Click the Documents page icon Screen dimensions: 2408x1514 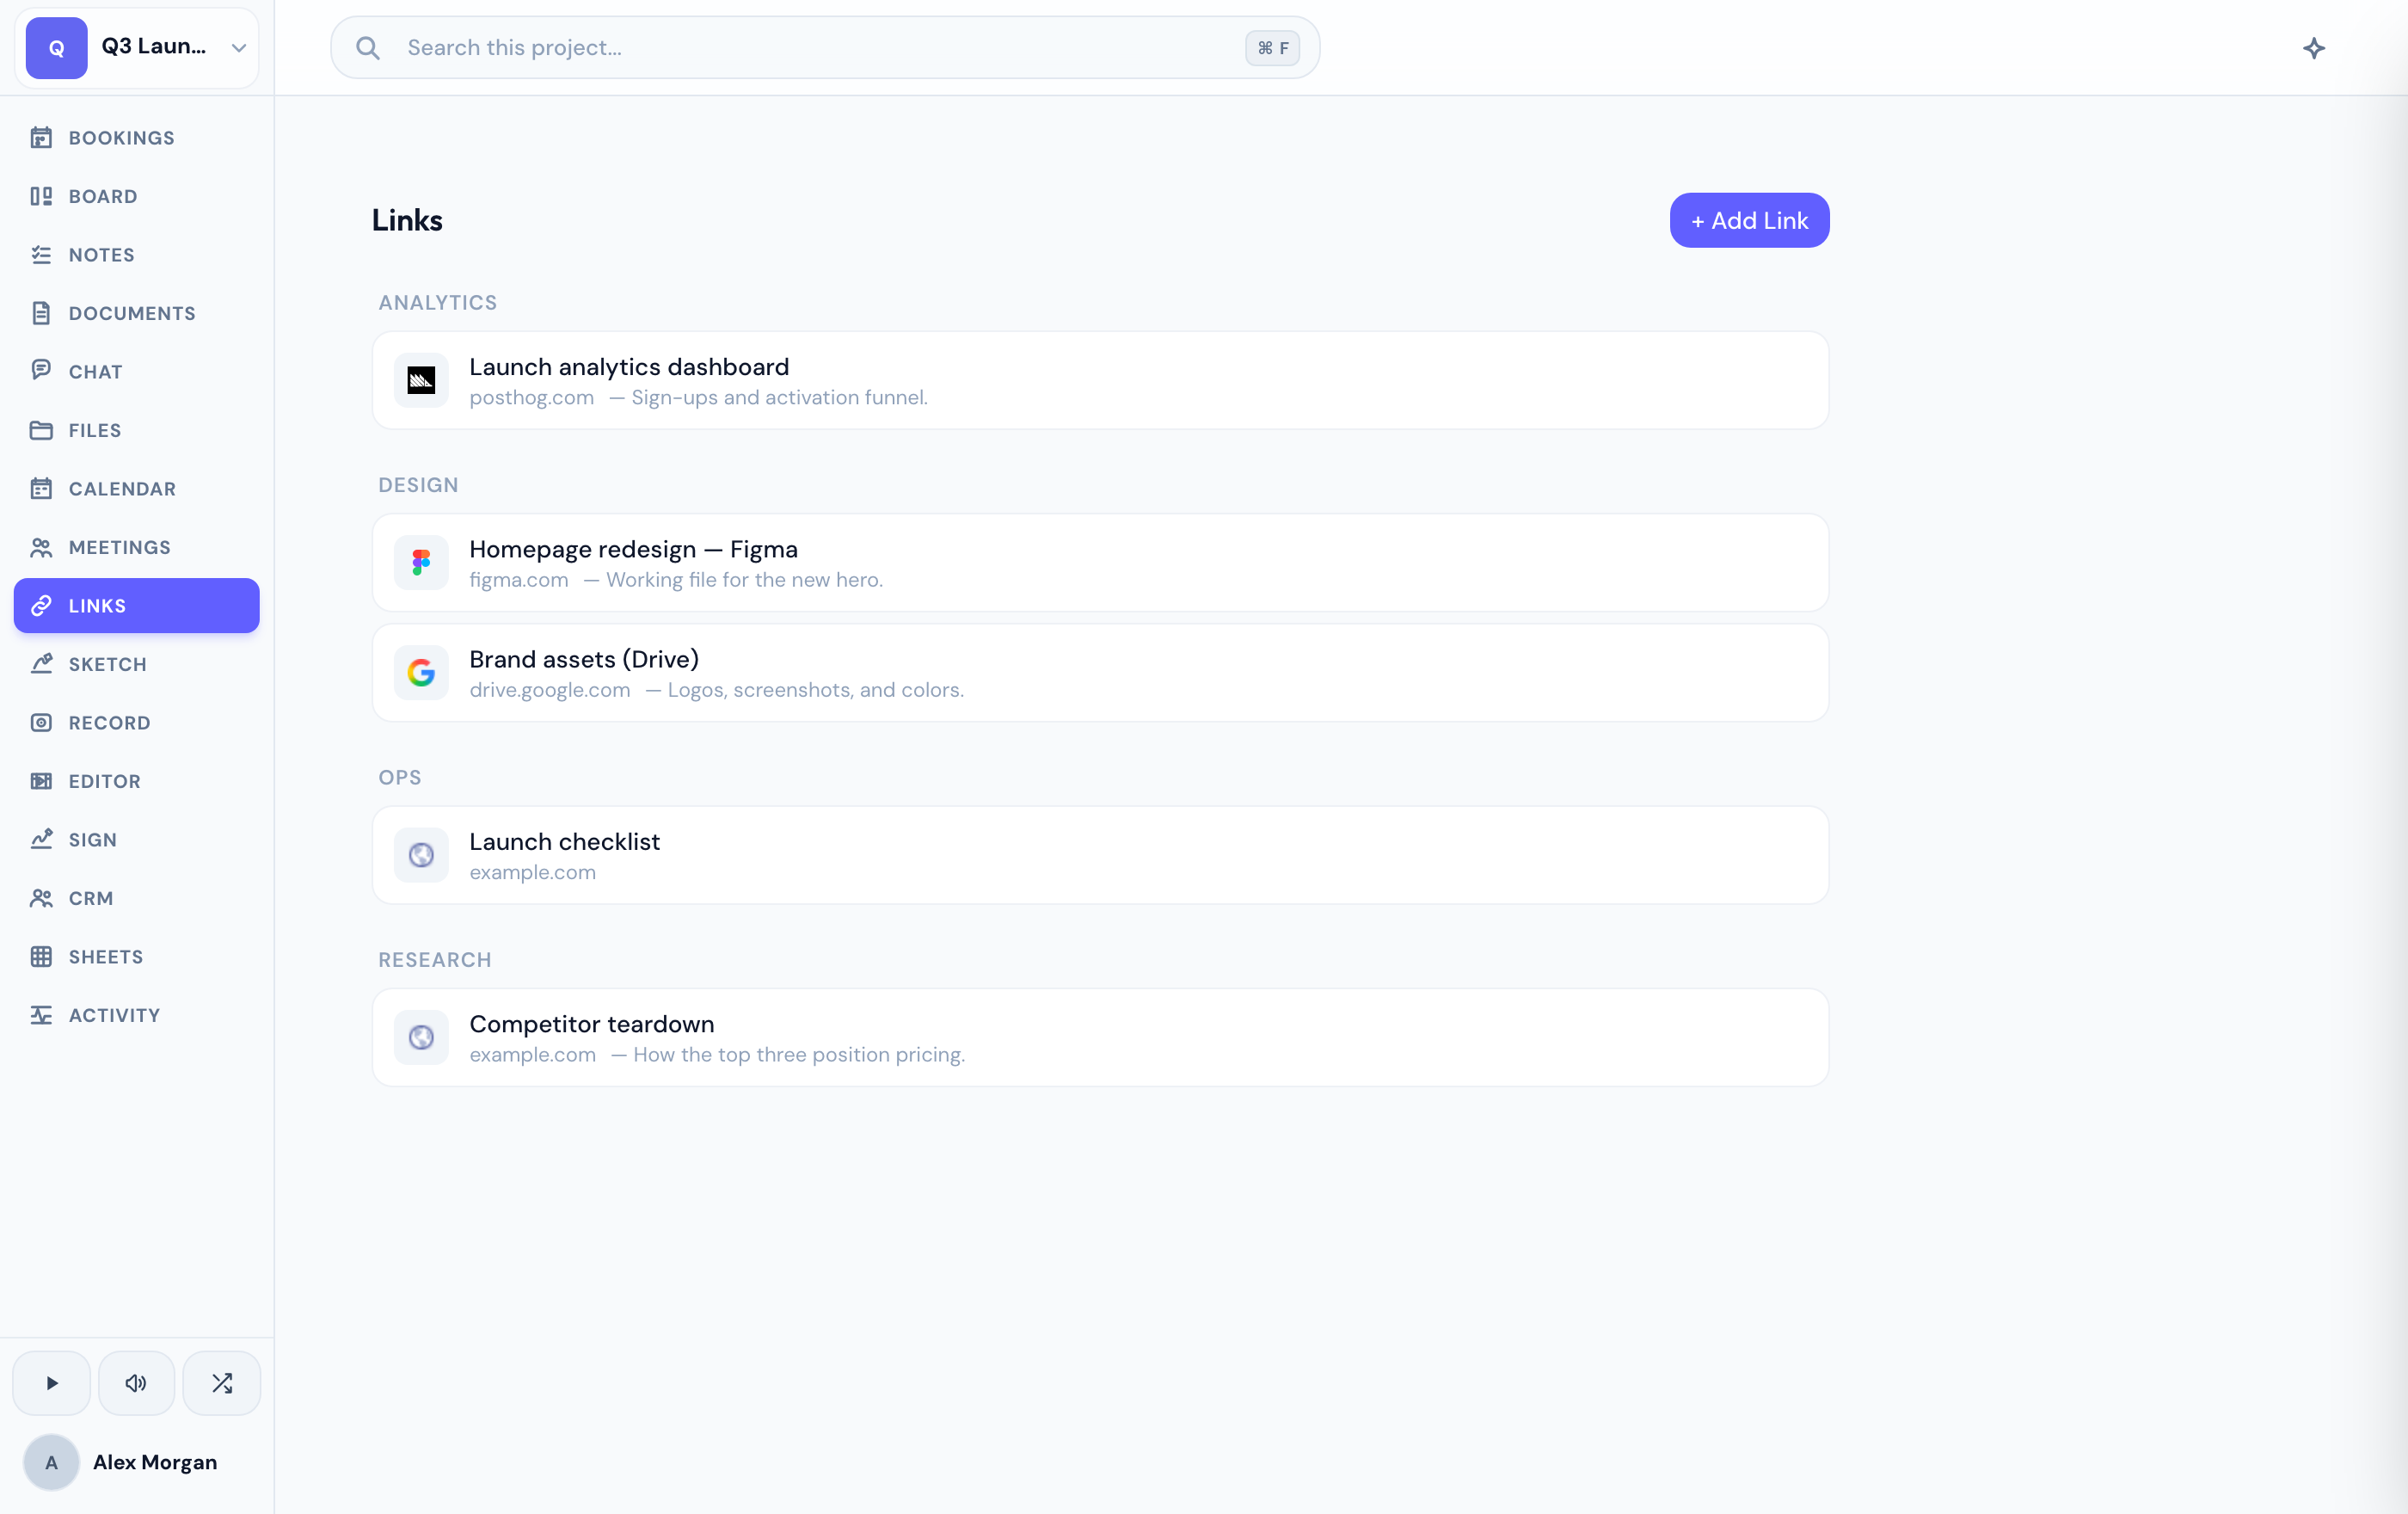pyautogui.click(x=41, y=313)
